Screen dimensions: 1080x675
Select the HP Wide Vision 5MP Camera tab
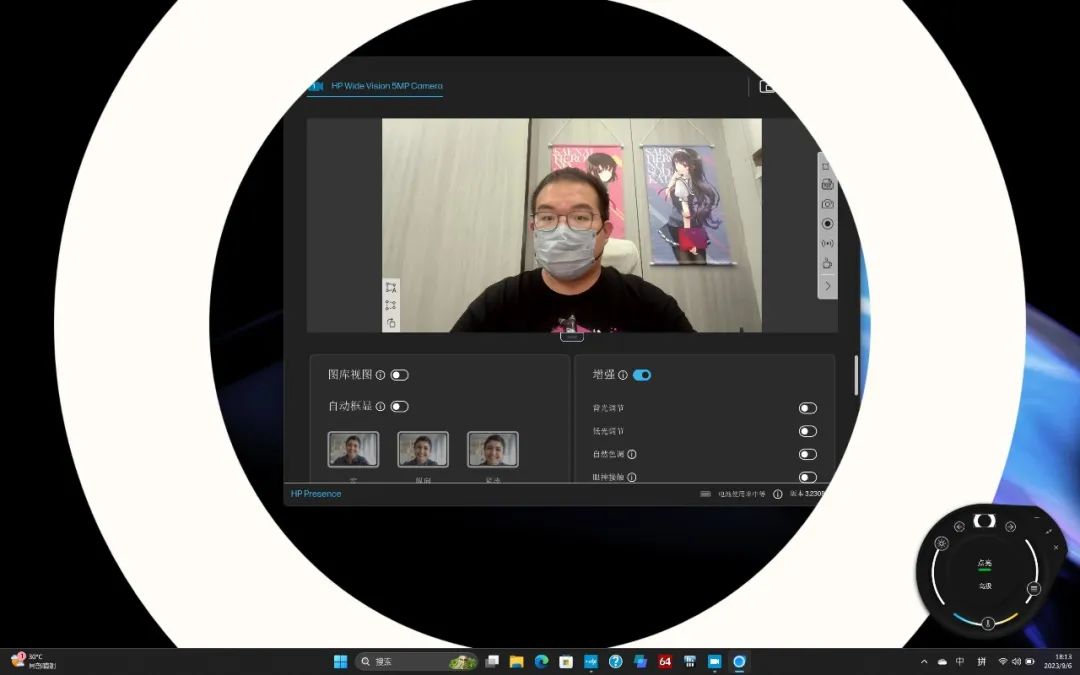375,86
